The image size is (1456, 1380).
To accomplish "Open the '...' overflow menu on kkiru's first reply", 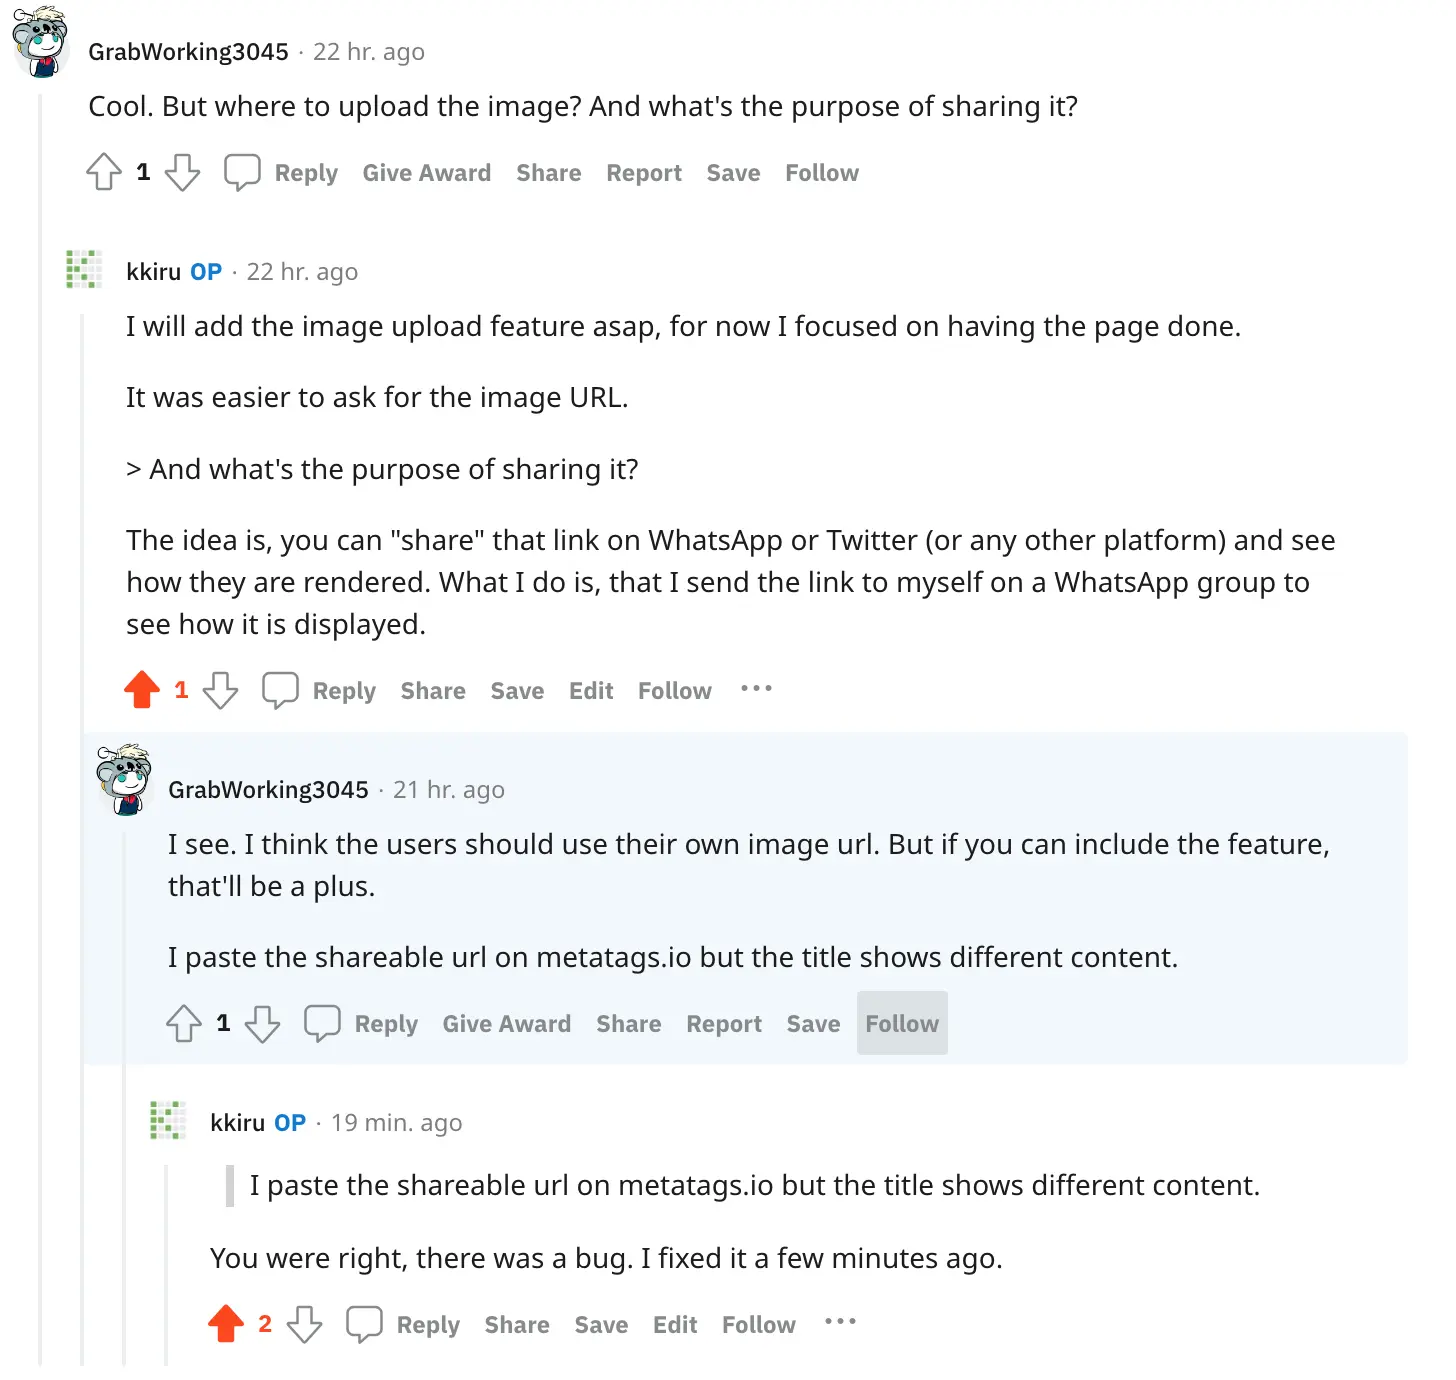I will point(756,689).
